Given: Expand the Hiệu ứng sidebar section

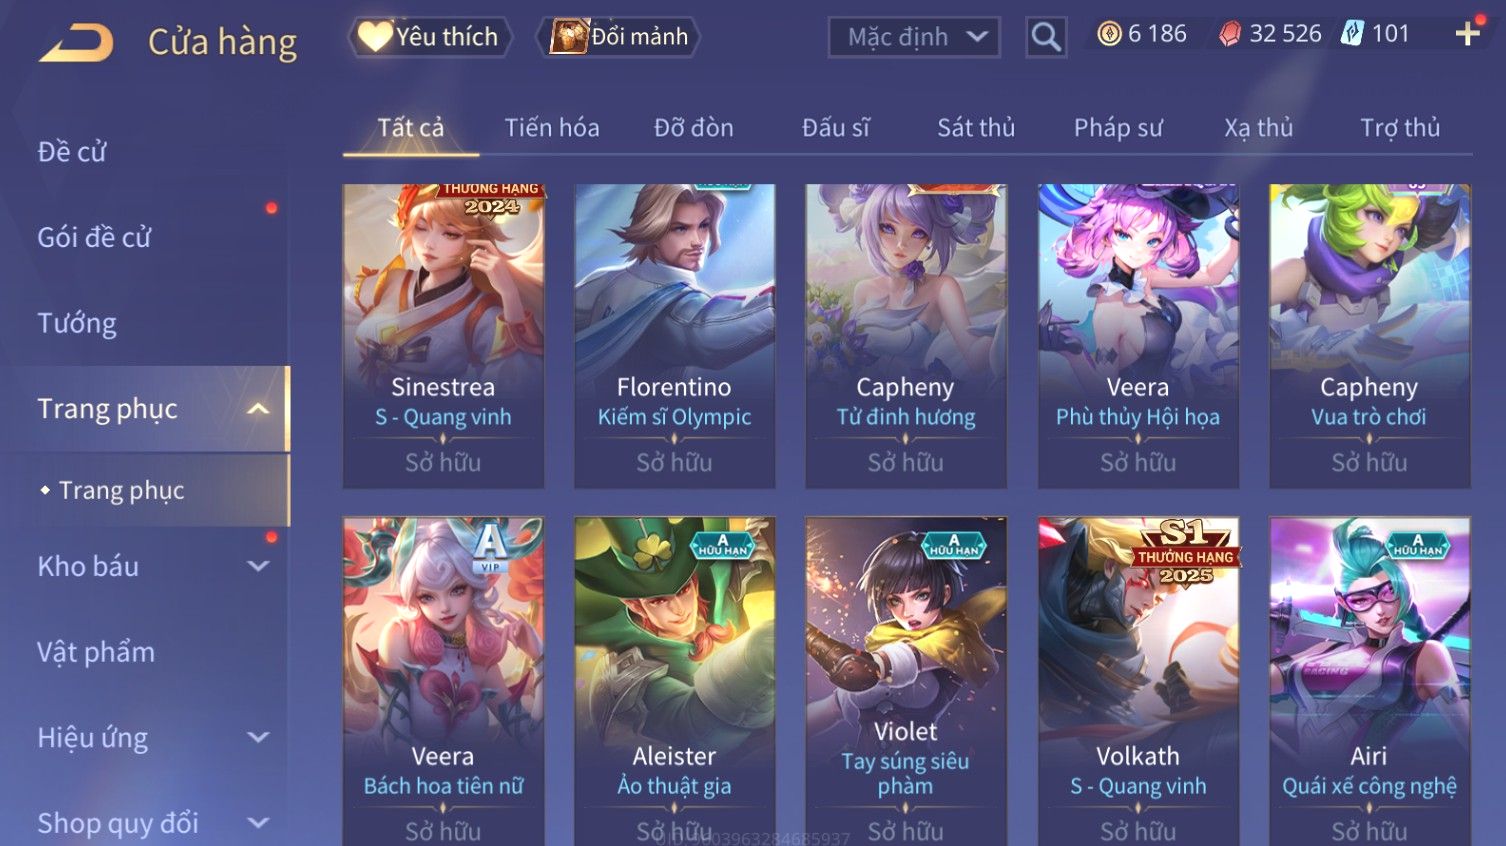Looking at the screenshot, I should coord(258,737).
